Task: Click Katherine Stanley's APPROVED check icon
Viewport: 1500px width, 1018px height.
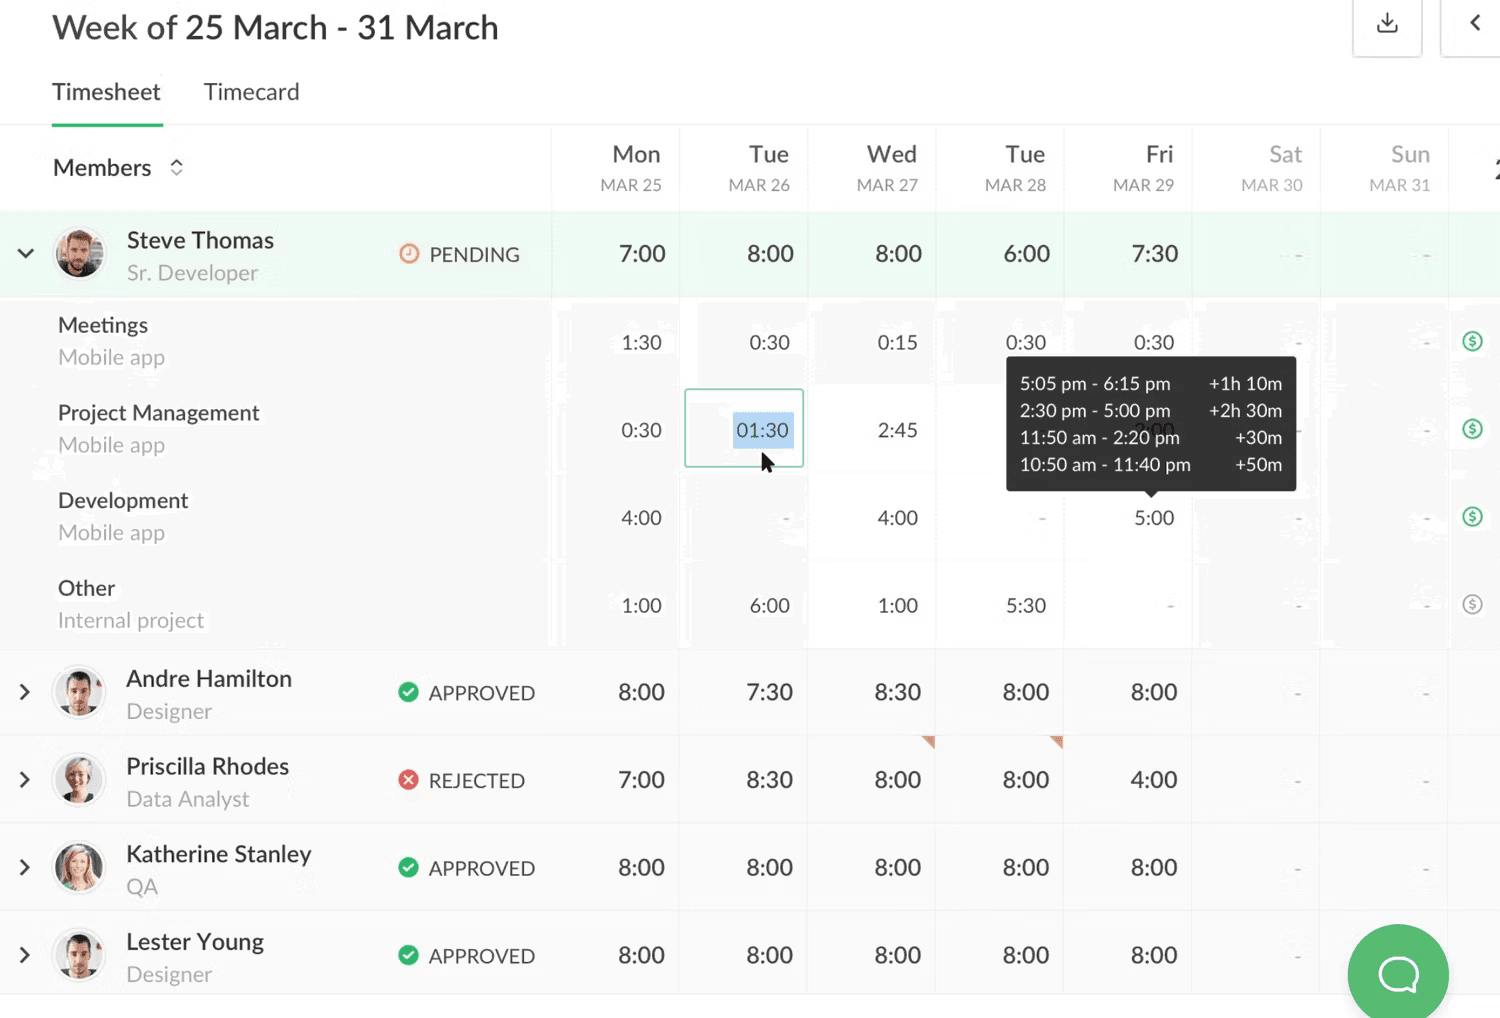Action: pos(408,867)
